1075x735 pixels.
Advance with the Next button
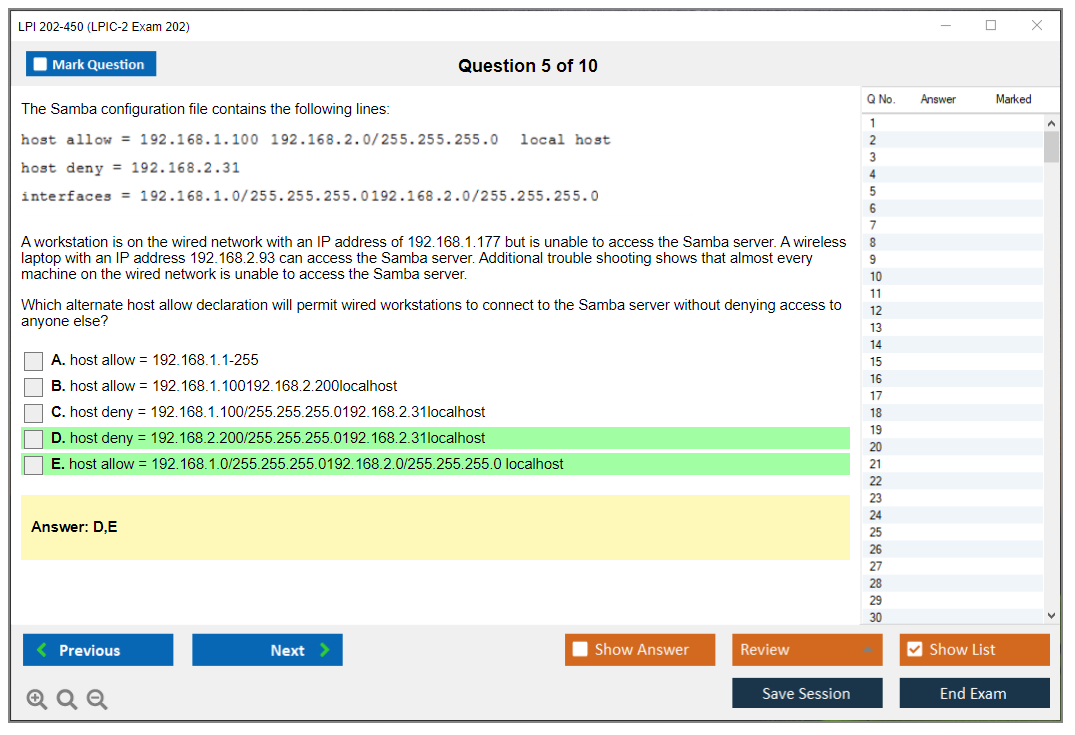(267, 650)
